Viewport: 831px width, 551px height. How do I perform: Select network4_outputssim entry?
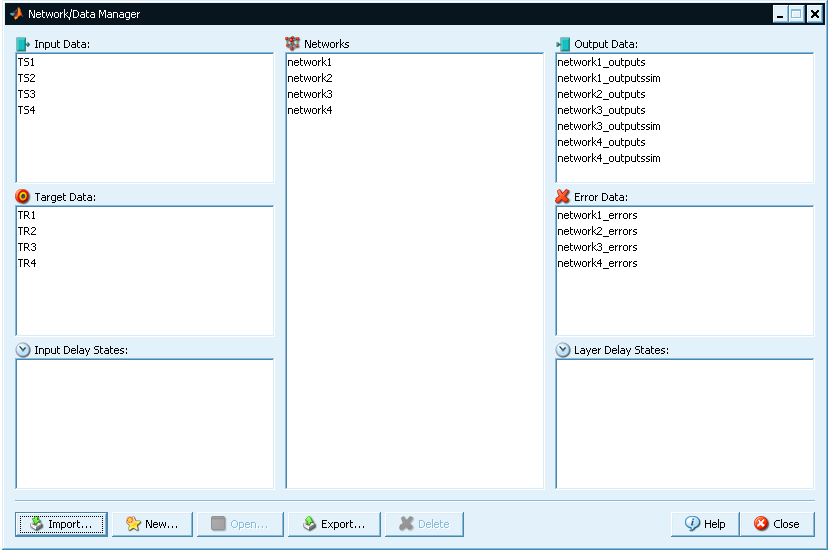[684, 158]
